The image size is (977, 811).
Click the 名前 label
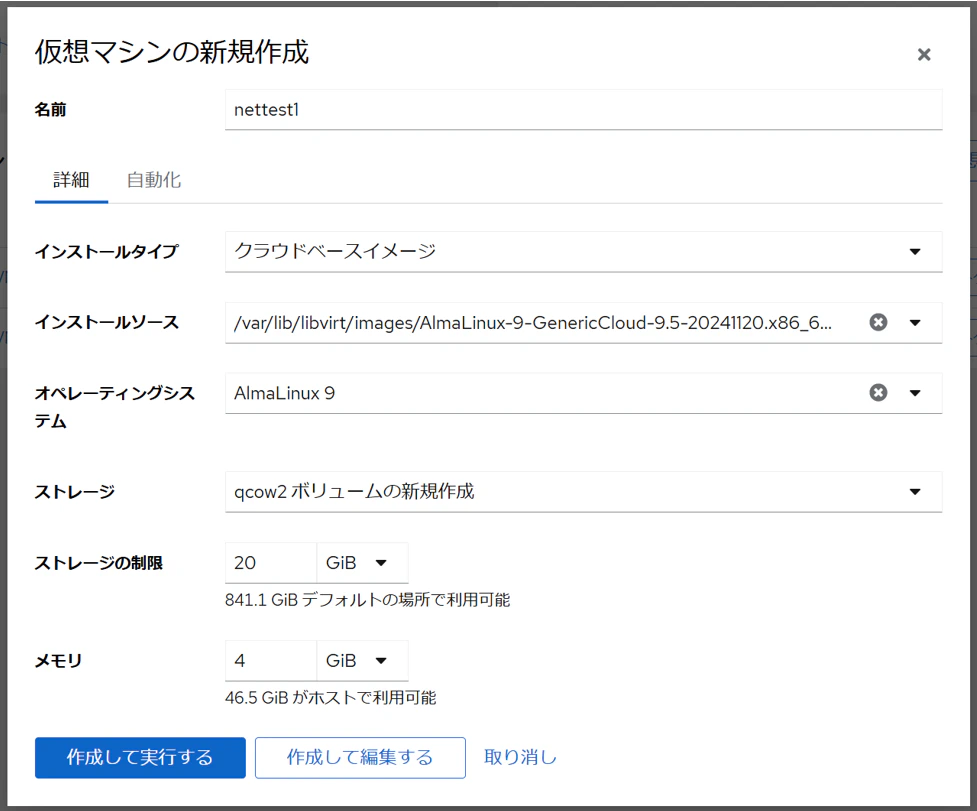point(50,110)
